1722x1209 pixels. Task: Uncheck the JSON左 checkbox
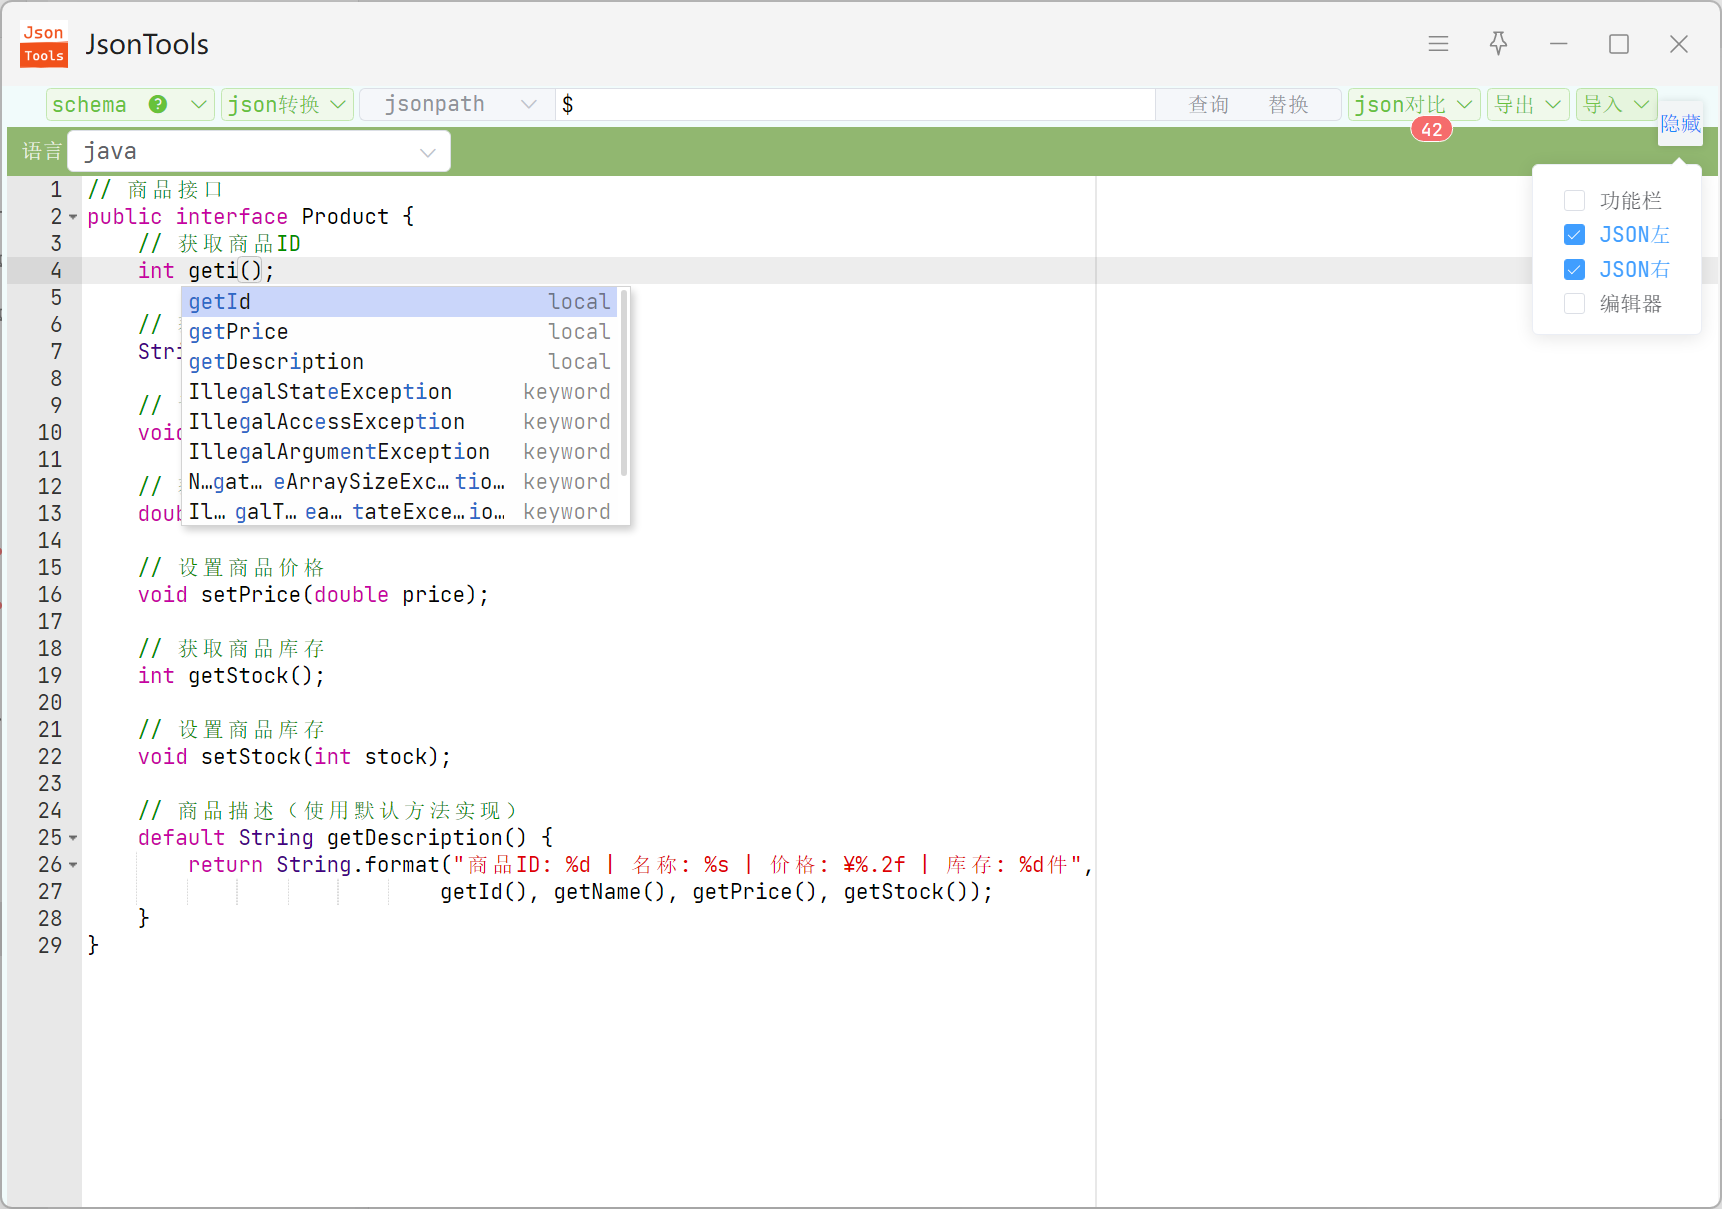[1574, 235]
